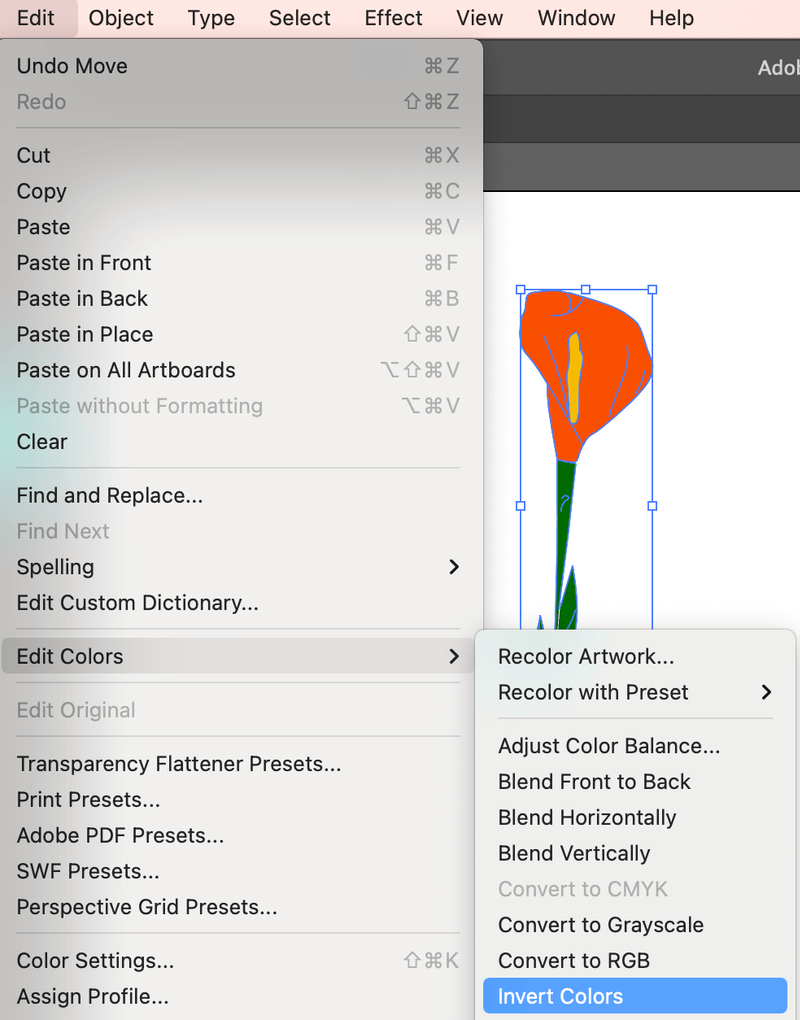Choose Convert to Grayscale
This screenshot has width=800, height=1020.
pos(600,925)
